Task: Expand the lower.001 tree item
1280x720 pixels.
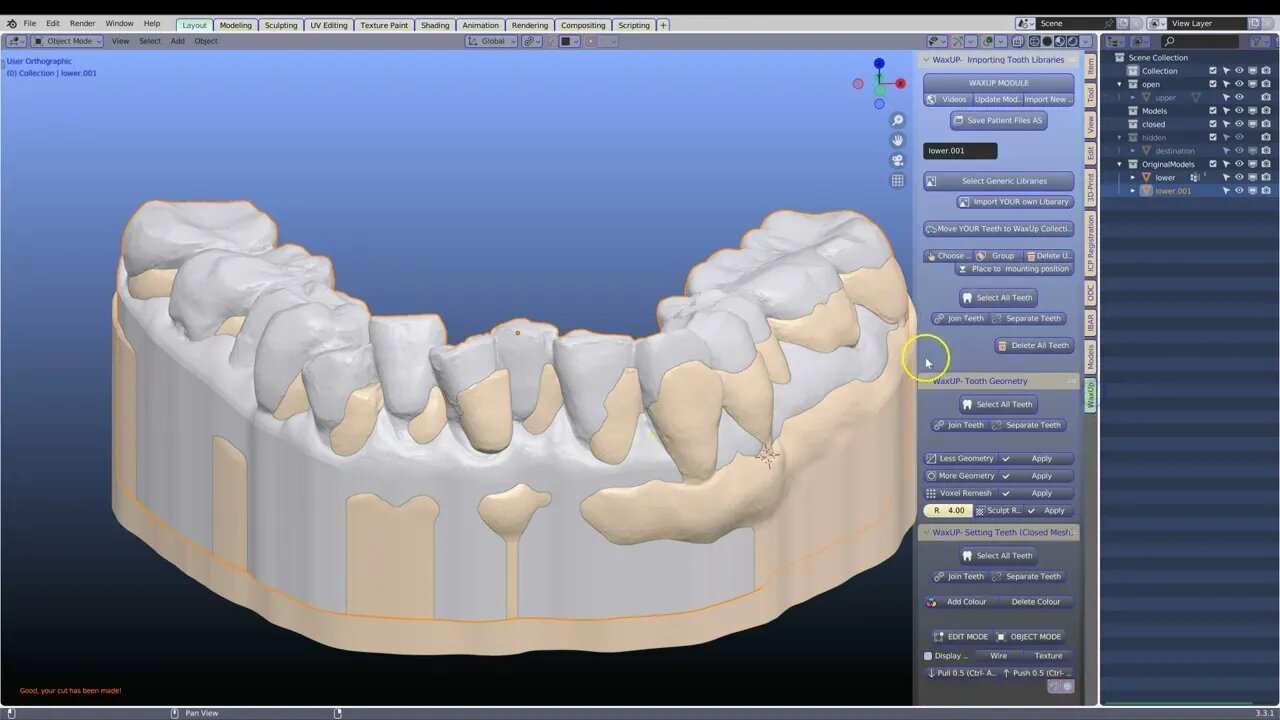Action: (x=1133, y=190)
